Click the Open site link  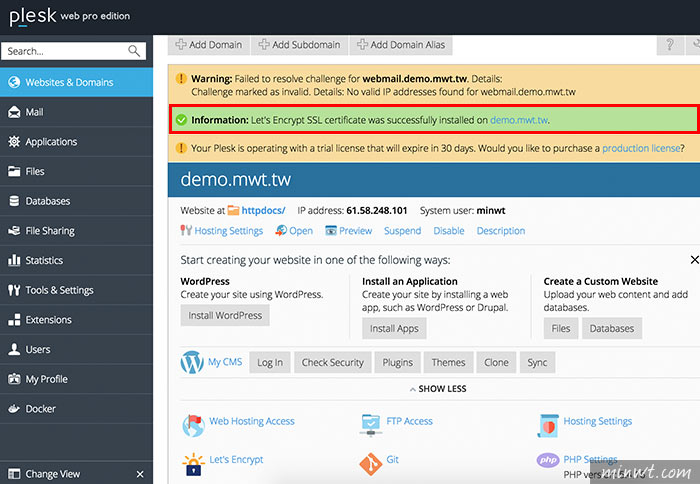click(301, 231)
